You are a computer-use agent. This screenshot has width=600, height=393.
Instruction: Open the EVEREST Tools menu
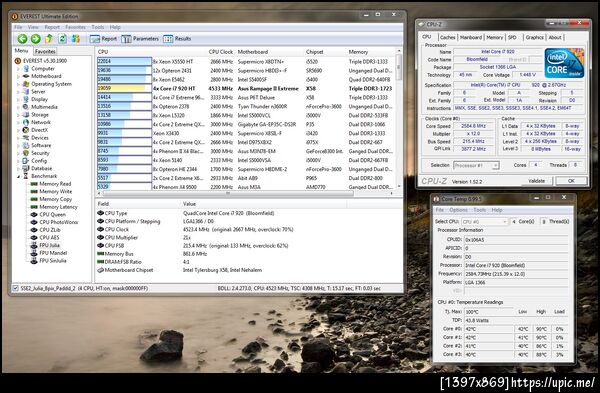pos(98,27)
